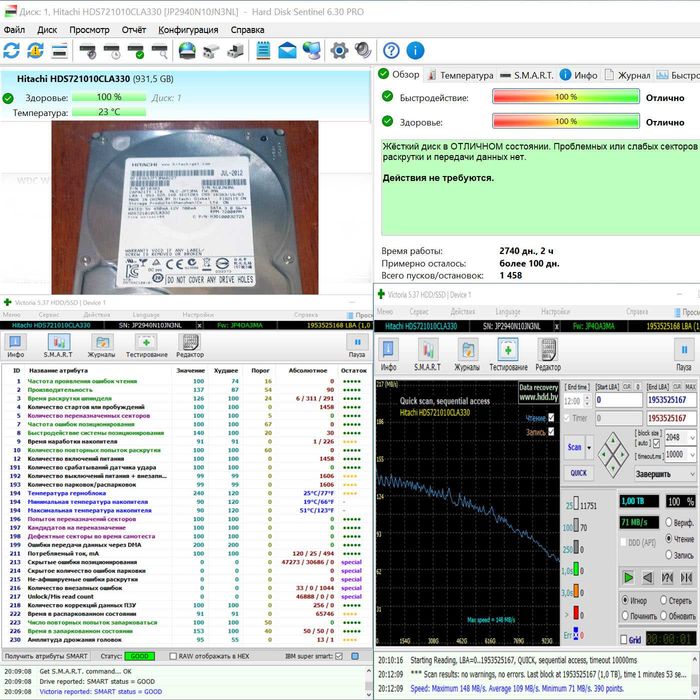This screenshot has height=700, width=700.
Task: Switch to Sentinel S.M.A.R.T. tab
Action: click(527, 75)
